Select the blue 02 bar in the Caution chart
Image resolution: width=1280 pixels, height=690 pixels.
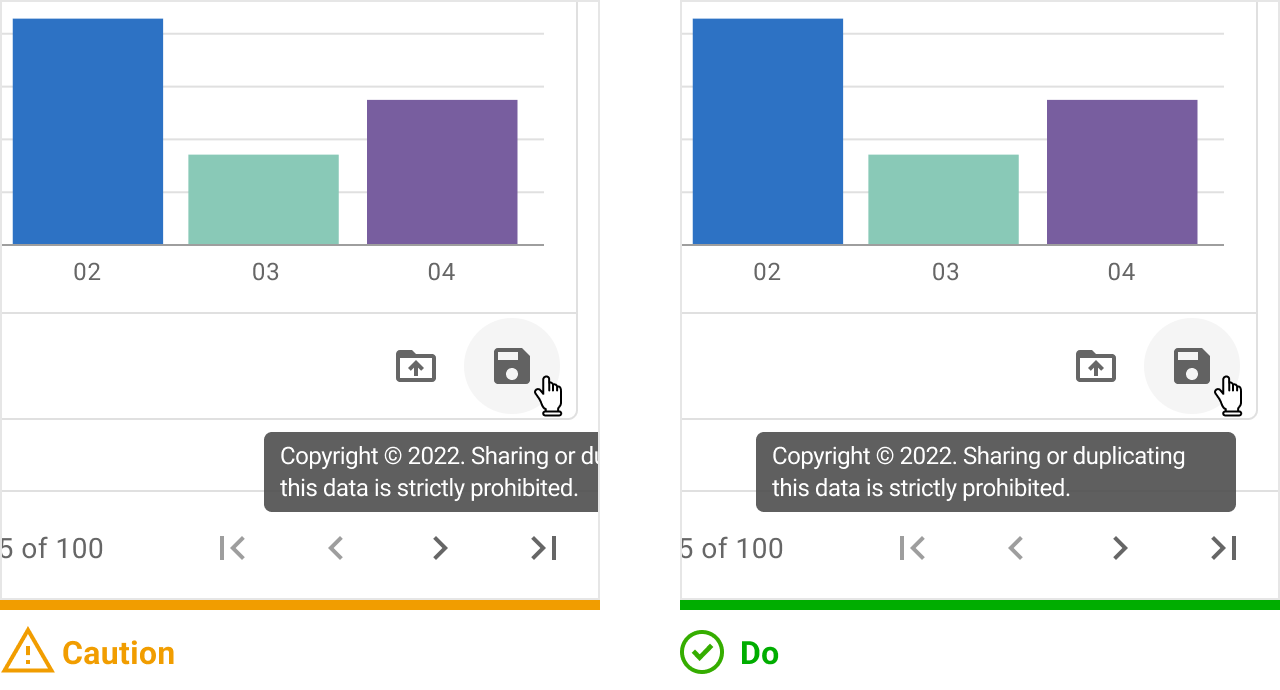(88, 131)
